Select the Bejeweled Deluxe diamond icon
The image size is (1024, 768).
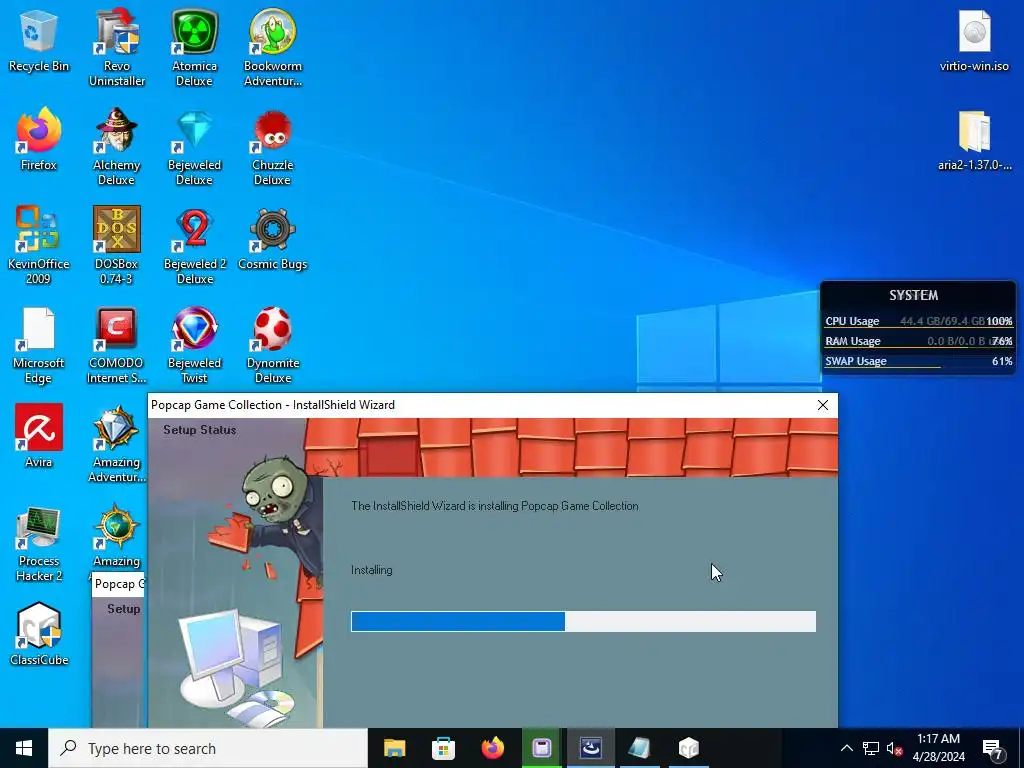point(195,147)
